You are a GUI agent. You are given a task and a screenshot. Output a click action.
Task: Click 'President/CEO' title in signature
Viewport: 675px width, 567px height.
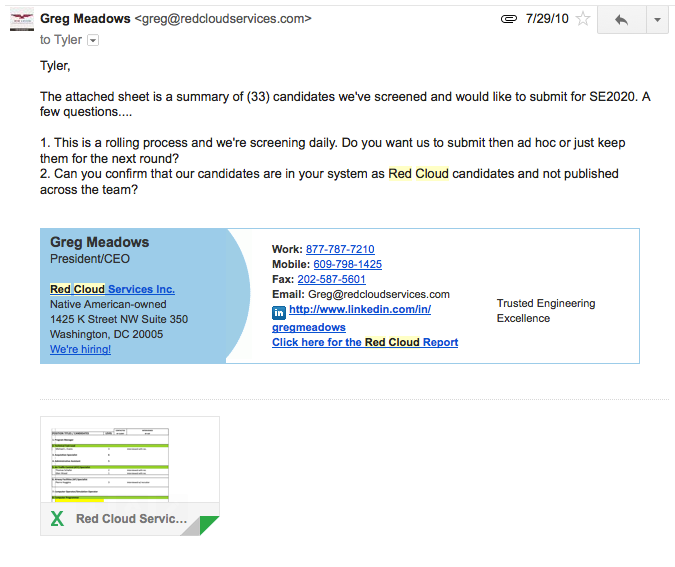tap(90, 259)
